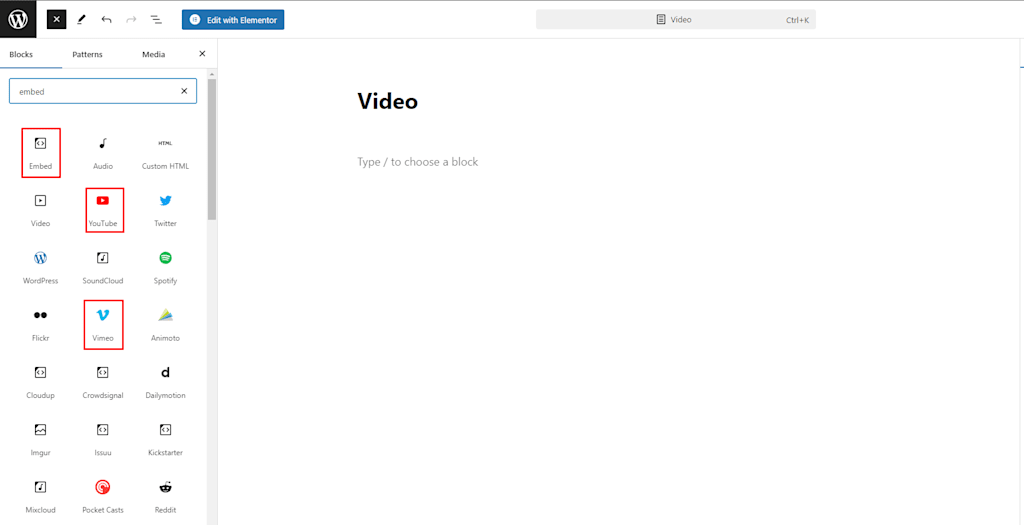1024x525 pixels.
Task: Insert the Dailymotion block
Action: click(x=165, y=382)
